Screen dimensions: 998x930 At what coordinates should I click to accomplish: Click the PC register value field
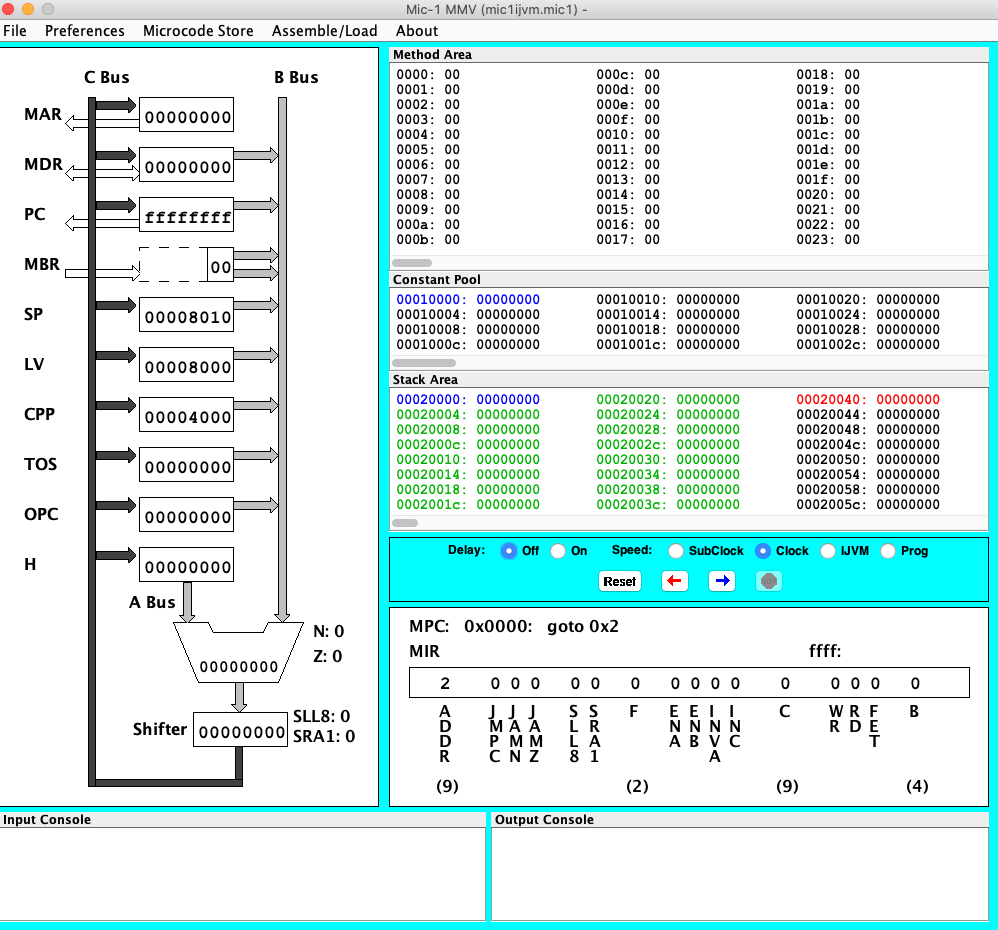point(186,217)
